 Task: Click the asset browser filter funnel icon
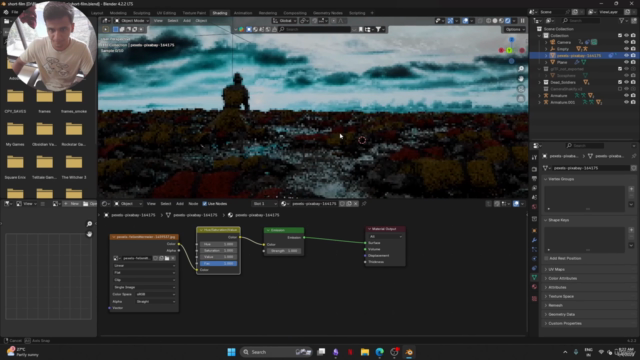pyautogui.click(x=378, y=29)
